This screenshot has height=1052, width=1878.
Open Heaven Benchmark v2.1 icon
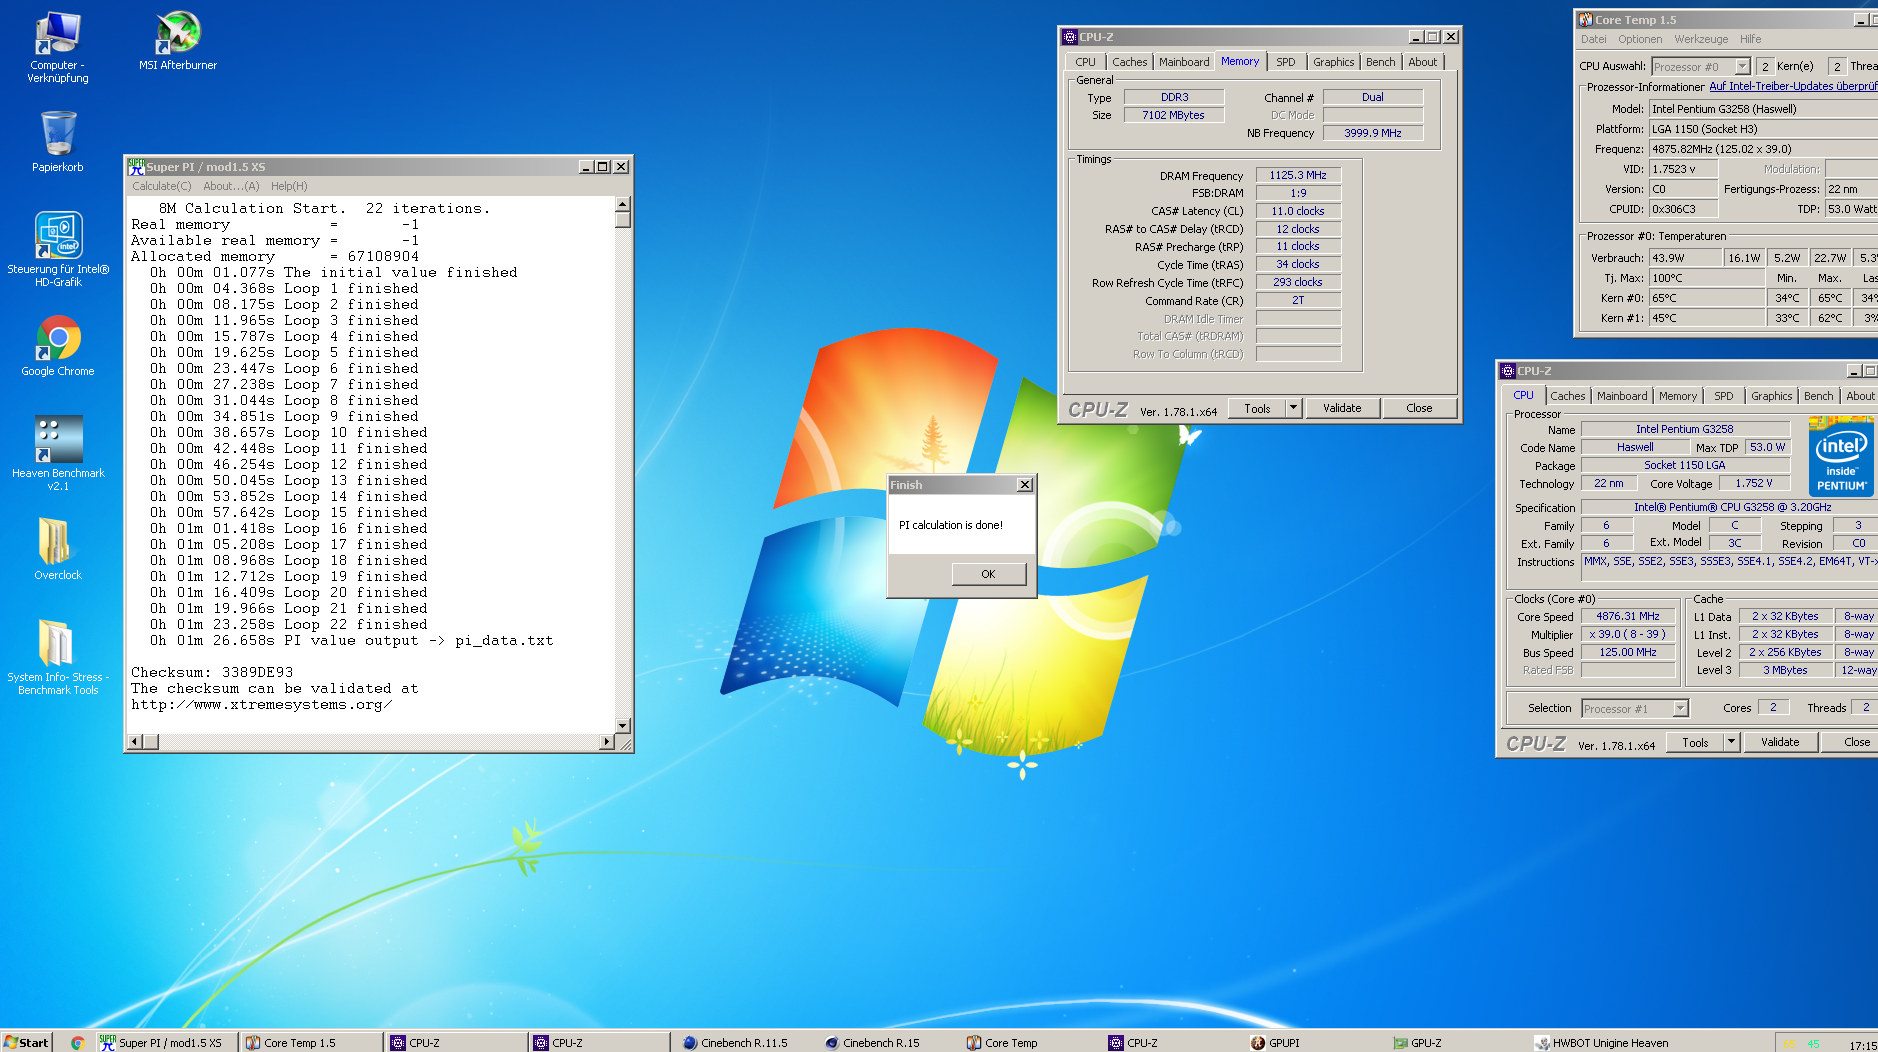58,453
